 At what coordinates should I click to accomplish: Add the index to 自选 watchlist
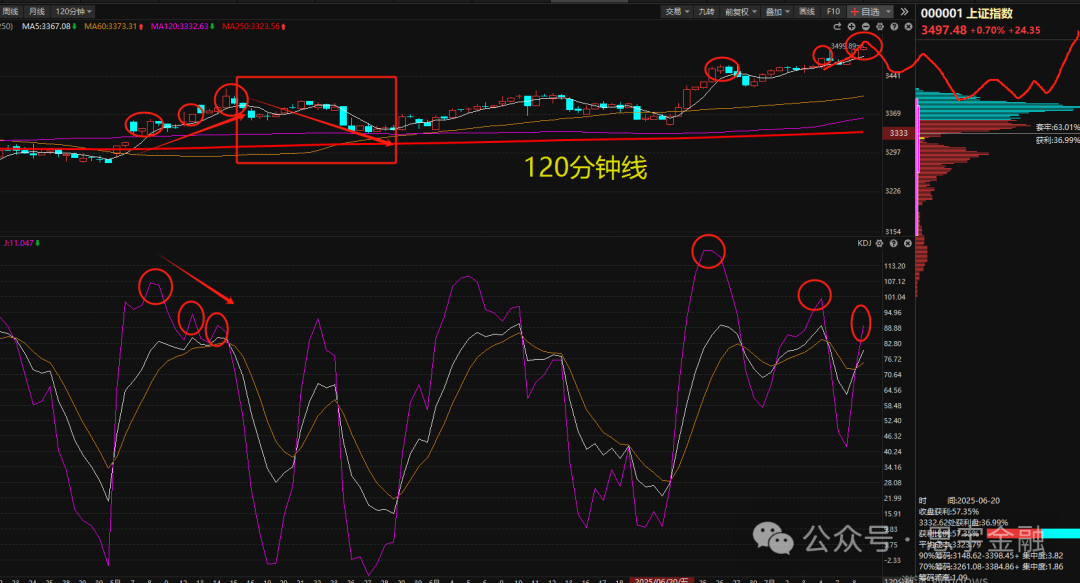click(865, 12)
